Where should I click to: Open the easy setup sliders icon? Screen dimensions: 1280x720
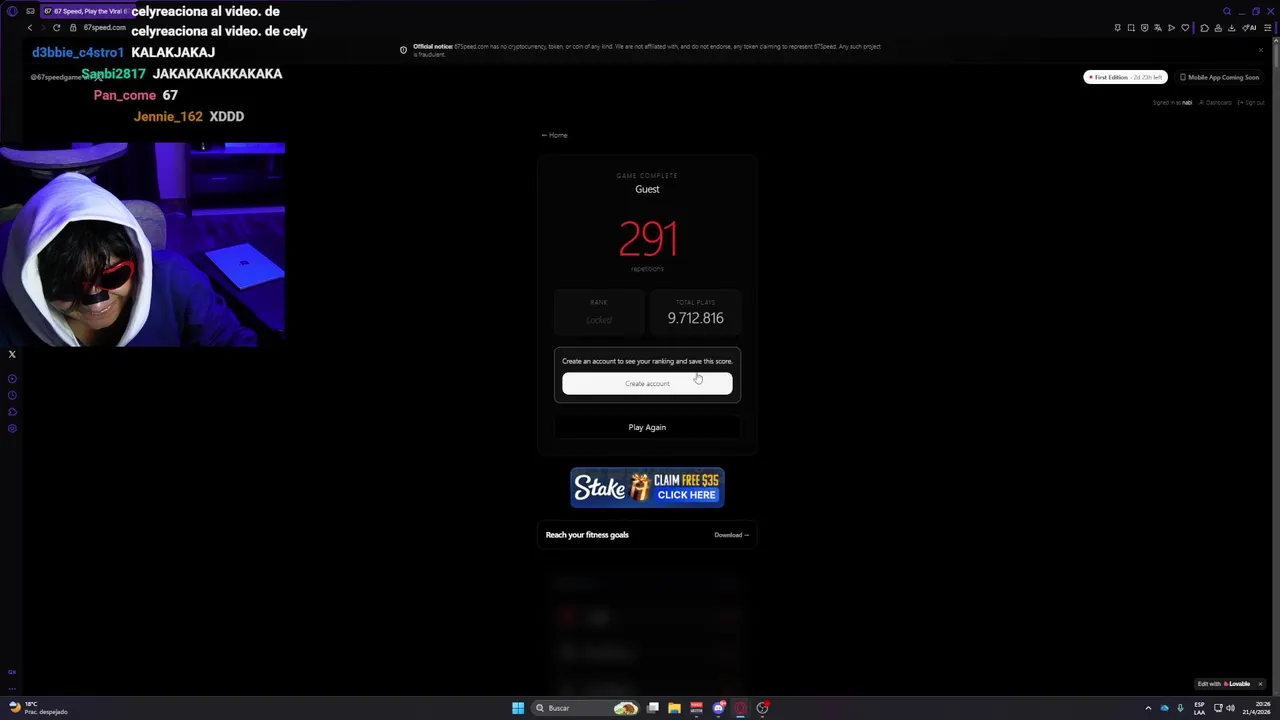(x=1268, y=28)
